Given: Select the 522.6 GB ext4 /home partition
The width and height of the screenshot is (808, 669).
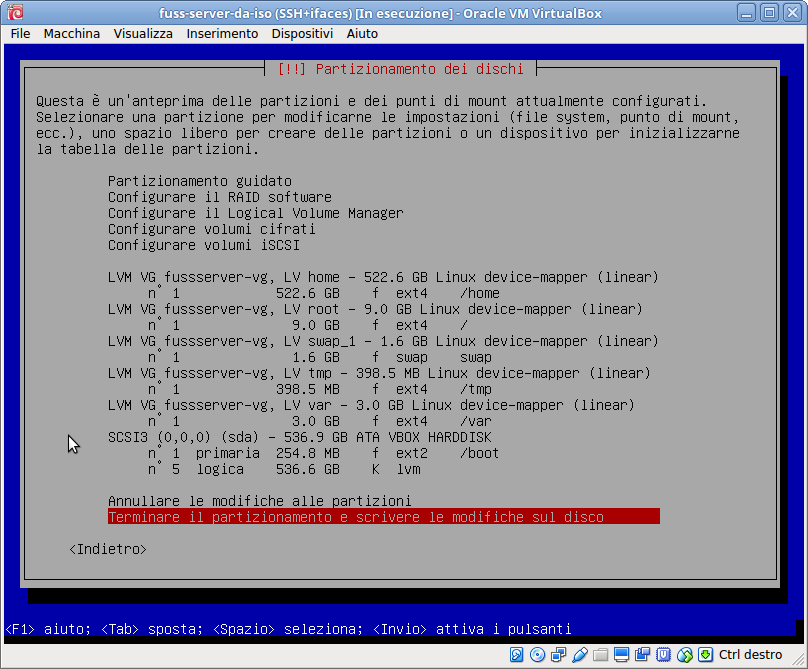Looking at the screenshot, I should 324,293.
